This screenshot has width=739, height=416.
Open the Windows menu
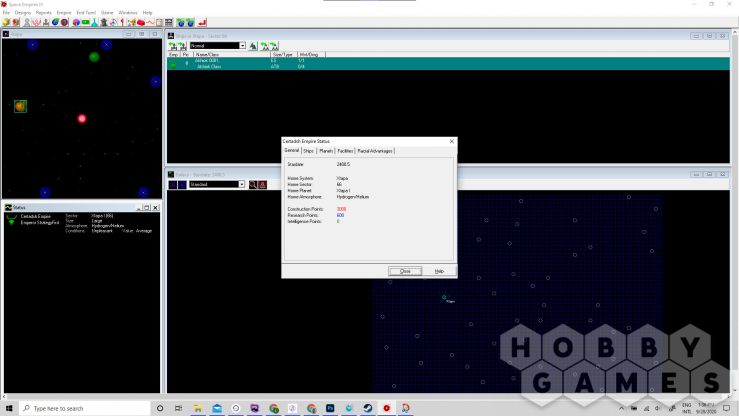(x=127, y=13)
